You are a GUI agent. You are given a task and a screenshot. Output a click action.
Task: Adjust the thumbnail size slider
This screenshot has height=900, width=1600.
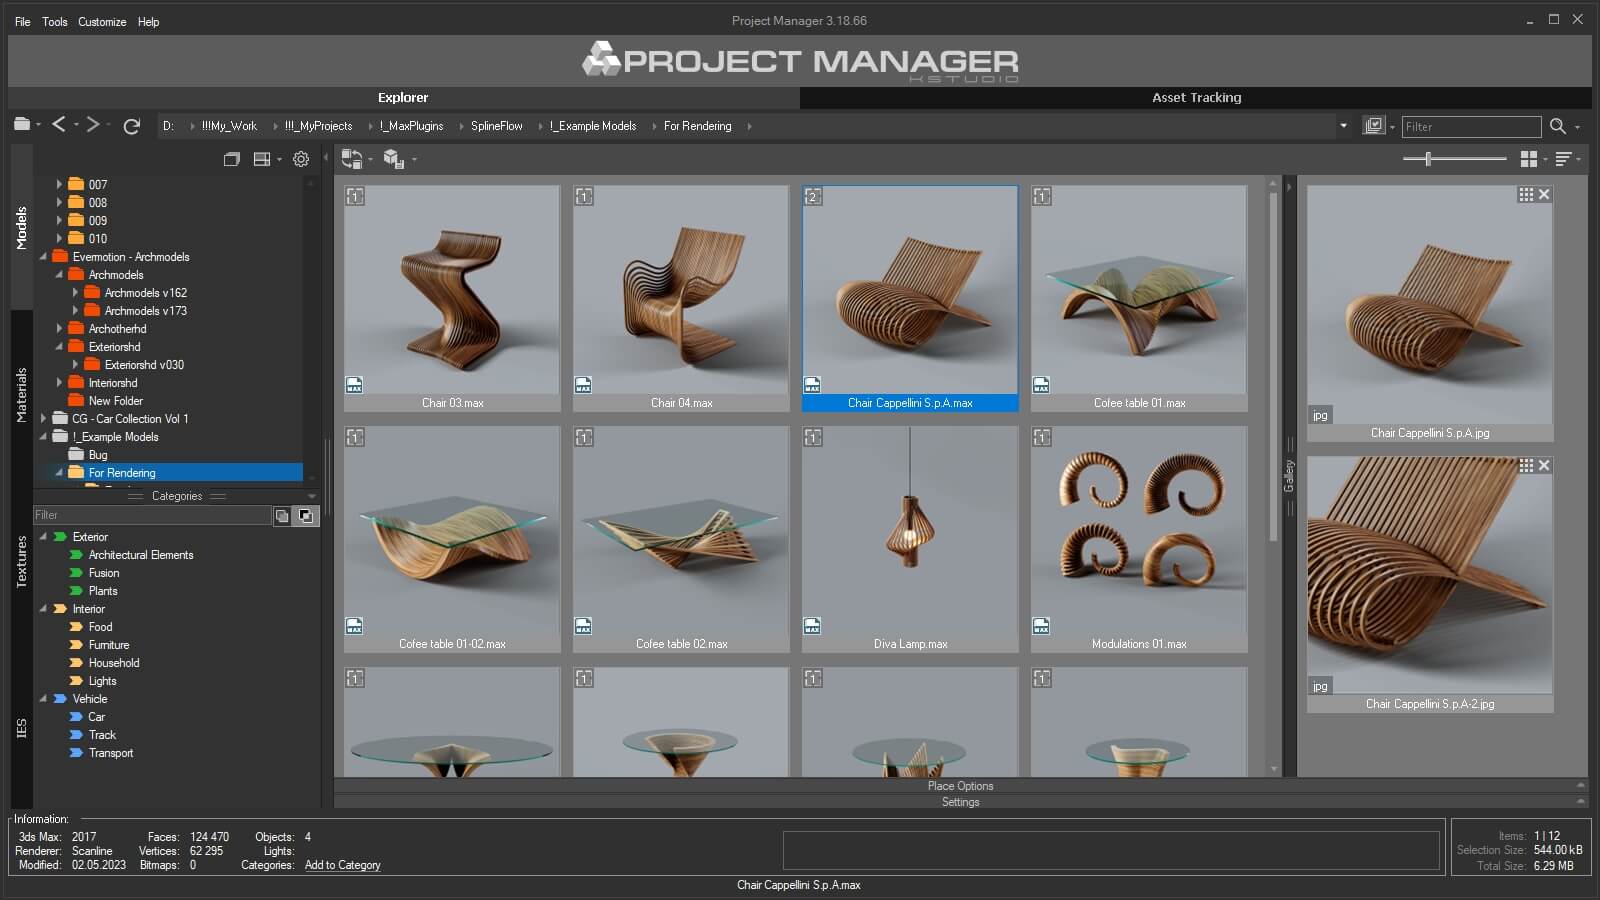[x=1428, y=159]
